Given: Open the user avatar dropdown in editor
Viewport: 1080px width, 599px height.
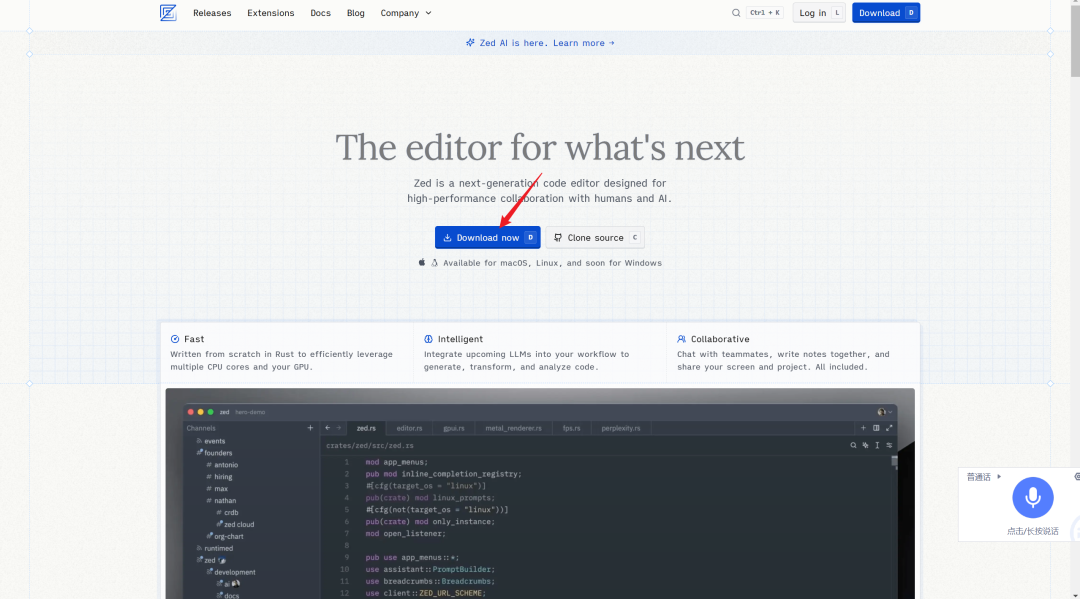Looking at the screenshot, I should (884, 412).
